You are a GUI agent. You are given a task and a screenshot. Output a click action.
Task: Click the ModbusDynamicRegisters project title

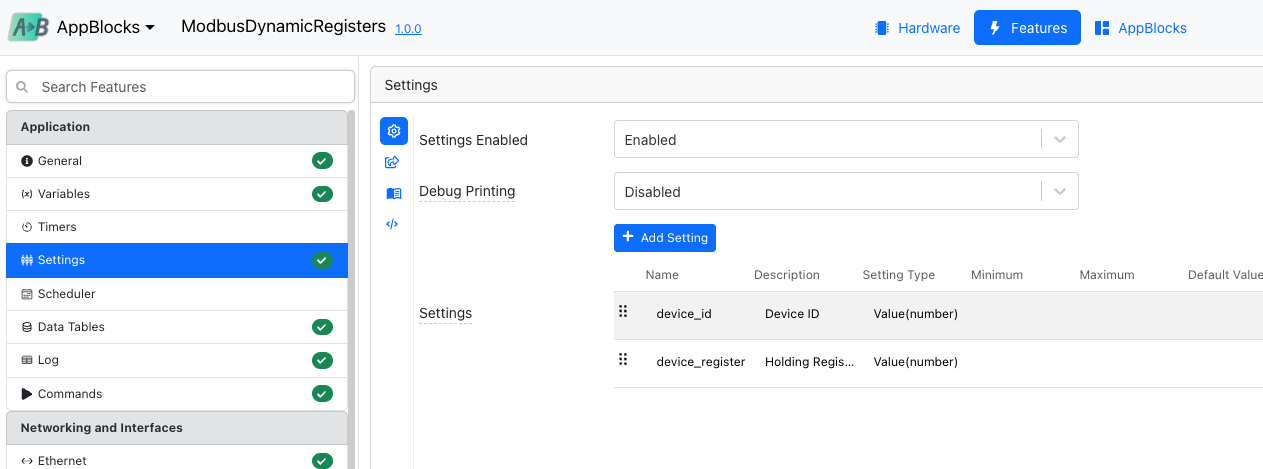tap(283, 27)
